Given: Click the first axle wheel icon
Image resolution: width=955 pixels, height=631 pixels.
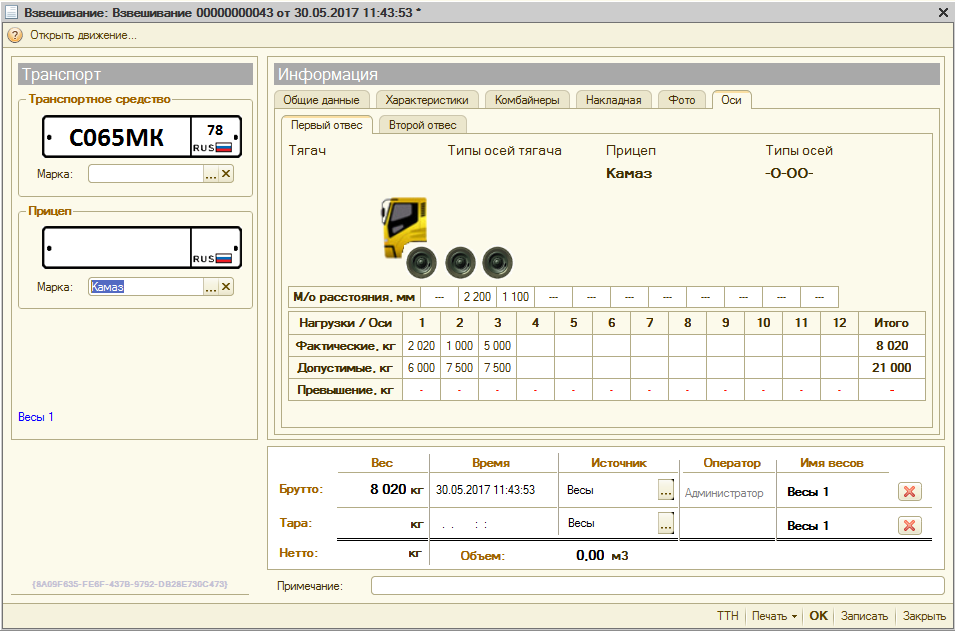Looking at the screenshot, I should (421, 263).
